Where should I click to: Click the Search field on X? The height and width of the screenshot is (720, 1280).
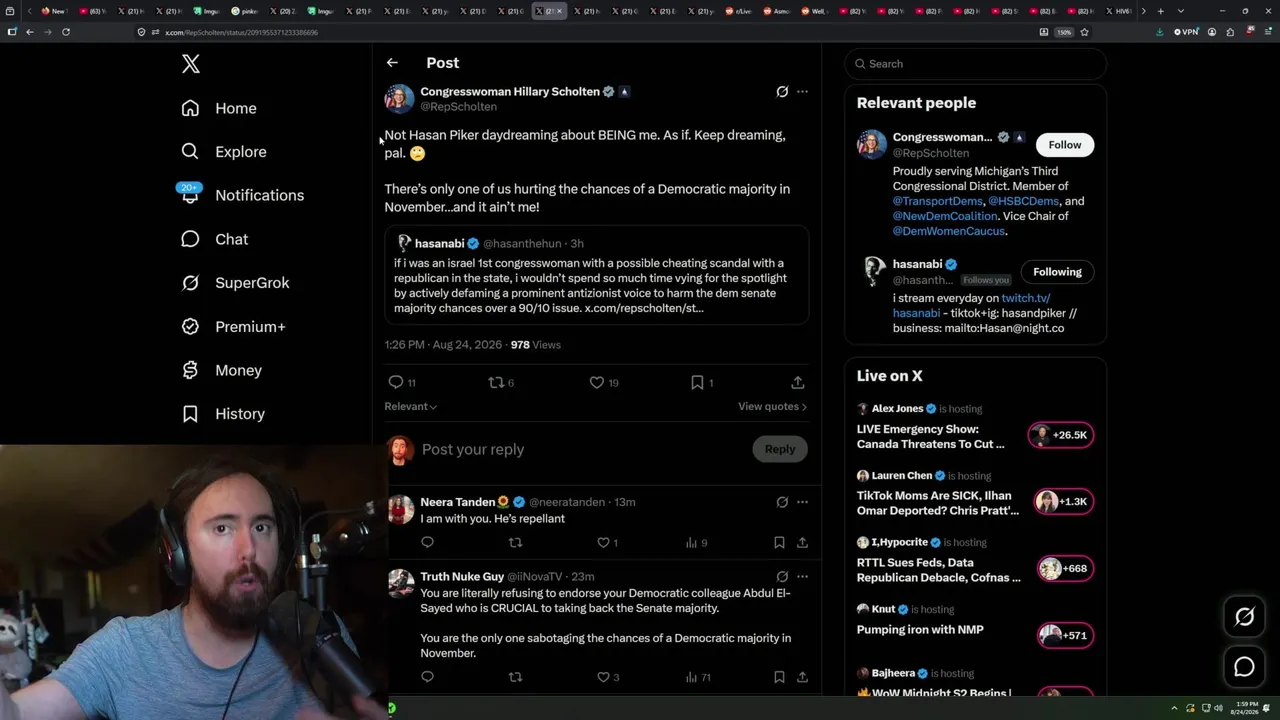(976, 64)
